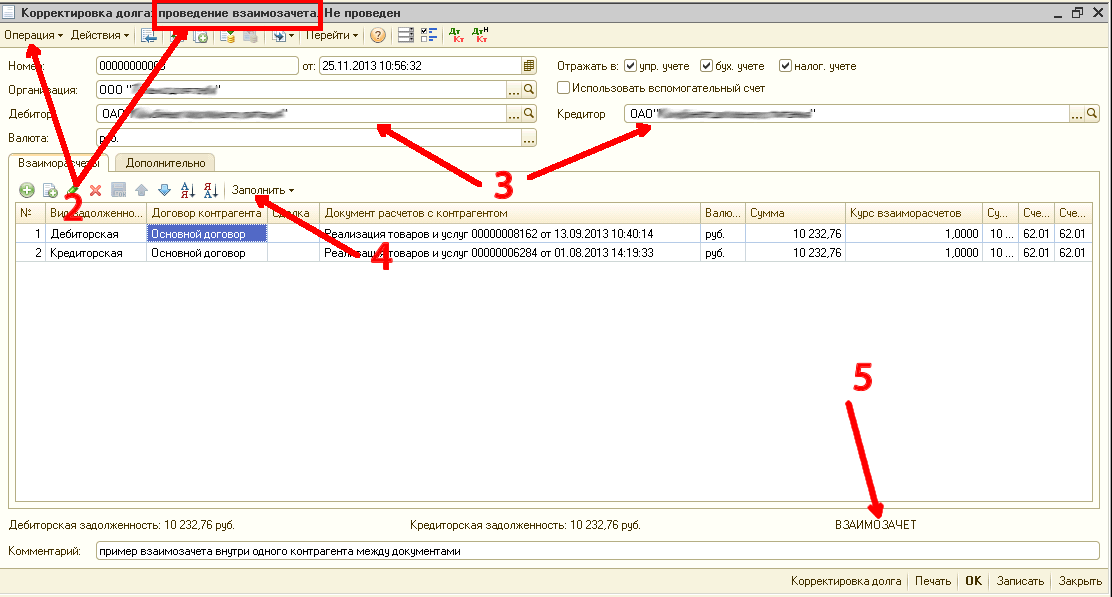Sort ascending with the А-Я icon
1112x597 pixels.
pyautogui.click(x=187, y=190)
